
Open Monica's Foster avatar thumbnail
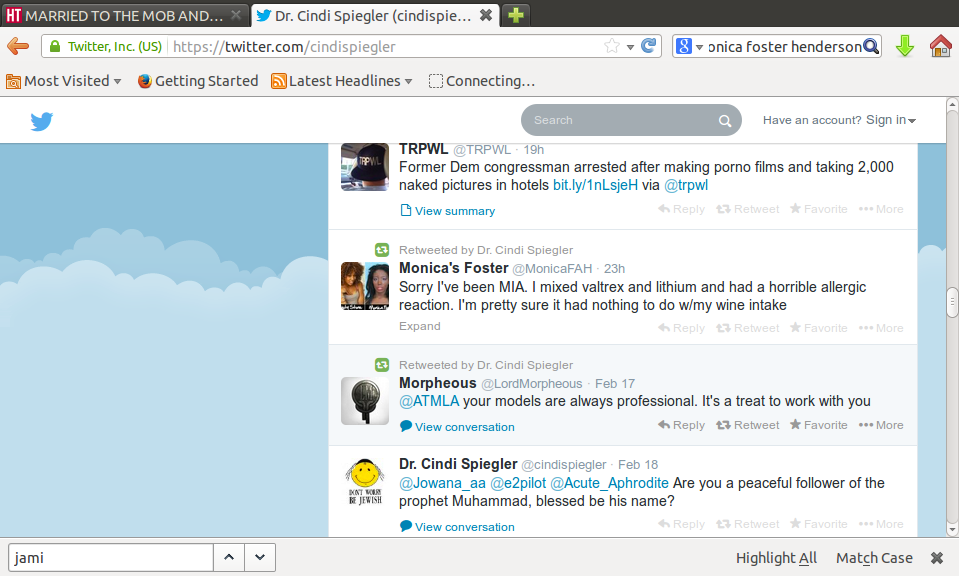[x=365, y=286]
